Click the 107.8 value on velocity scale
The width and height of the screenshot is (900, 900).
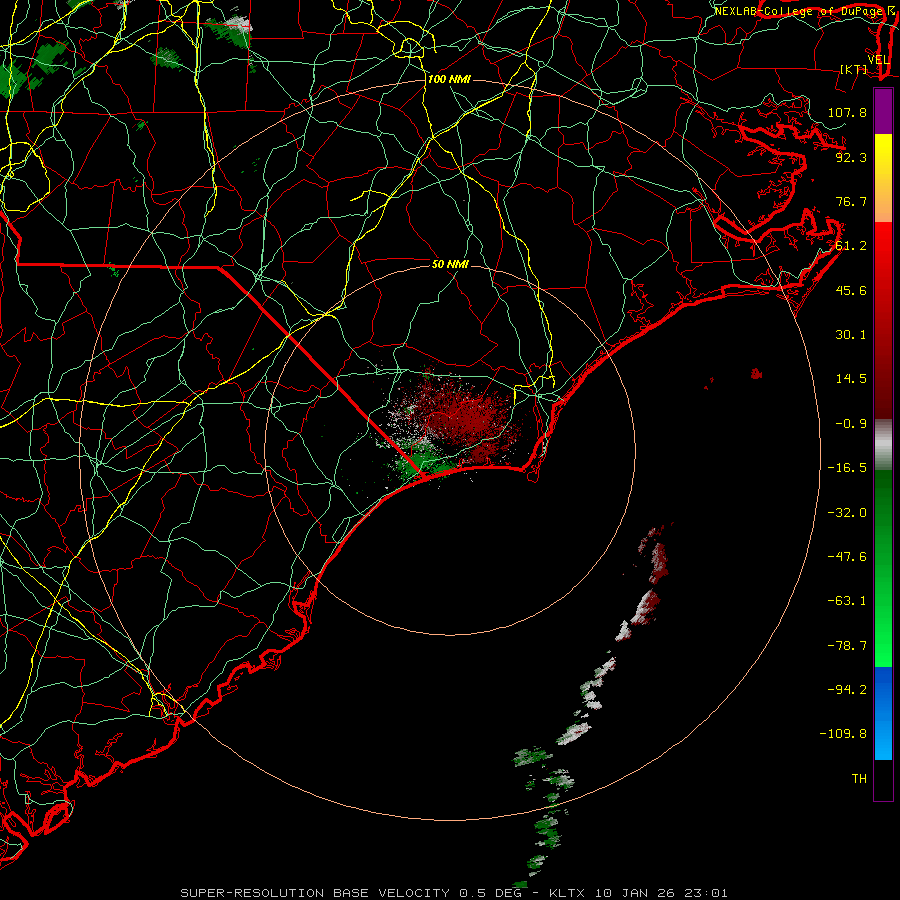(847, 112)
